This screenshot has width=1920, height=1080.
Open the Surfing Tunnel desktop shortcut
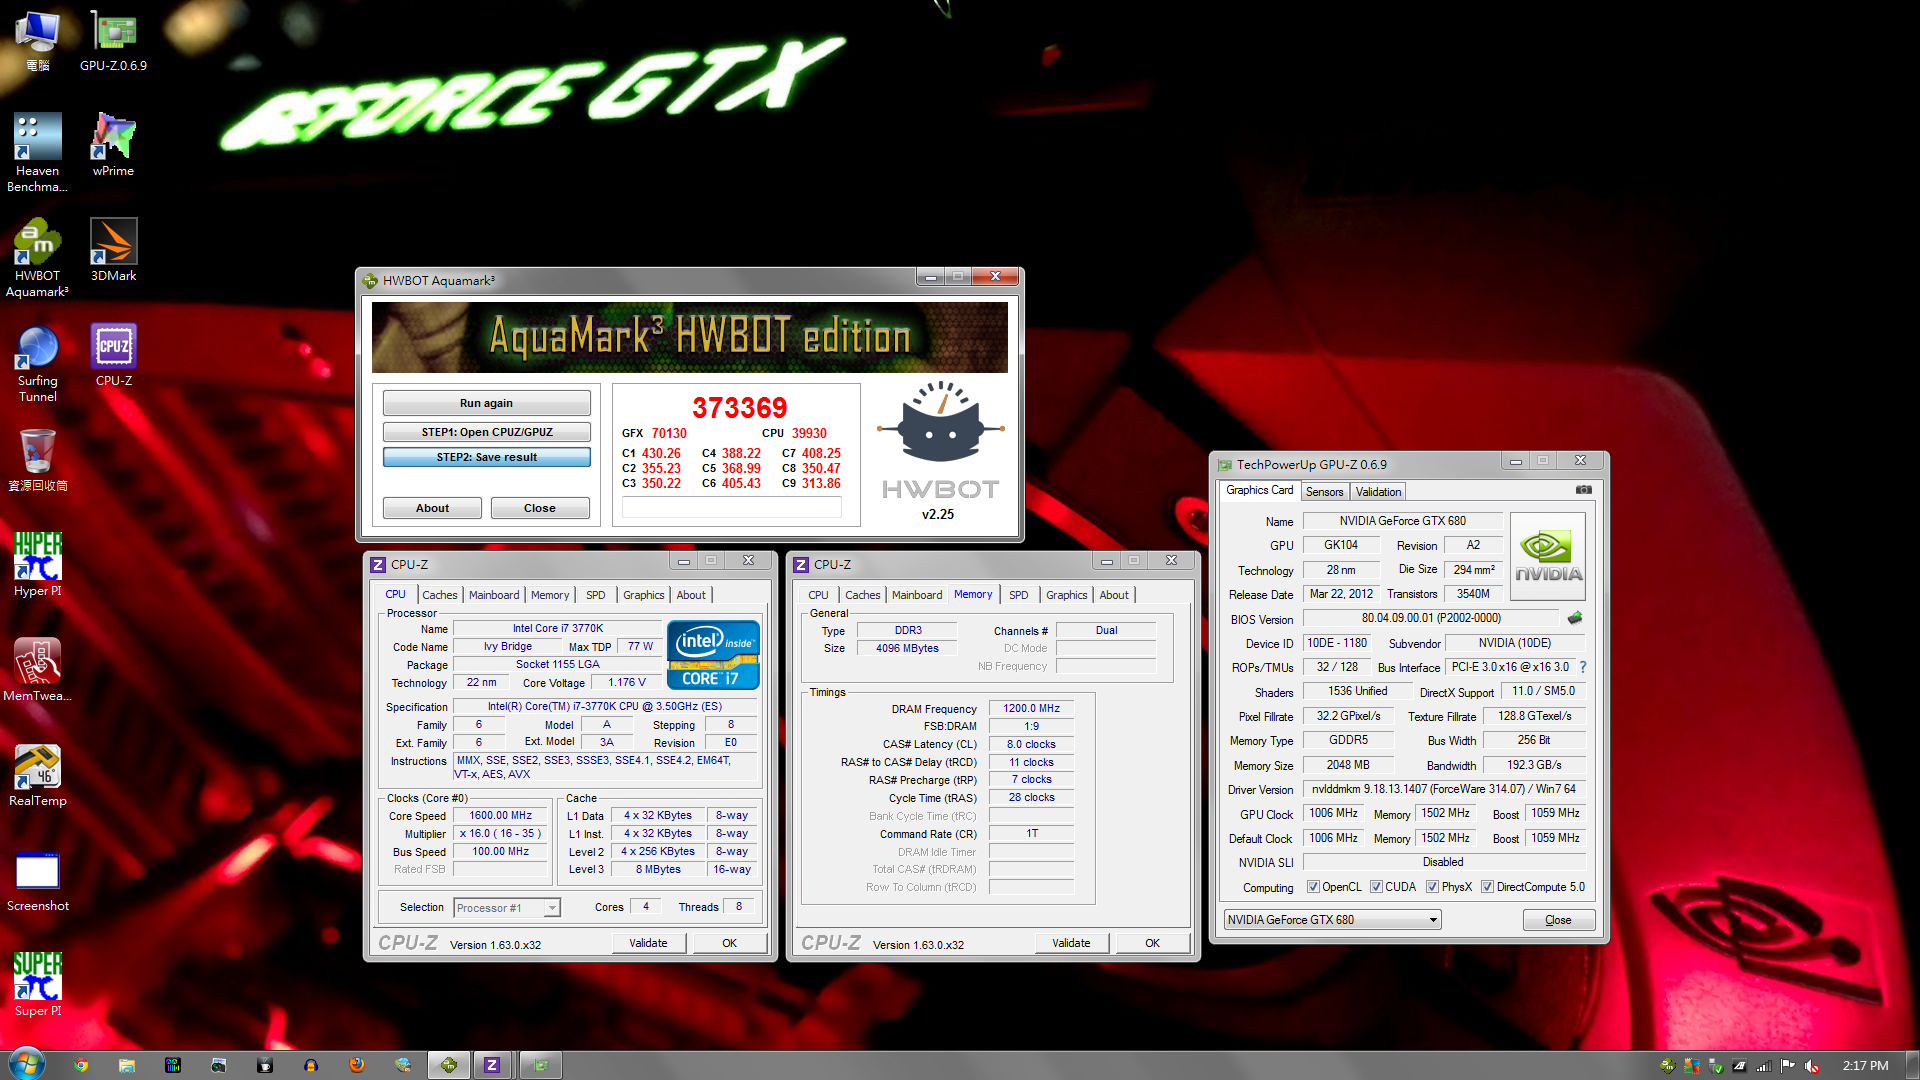coord(37,363)
